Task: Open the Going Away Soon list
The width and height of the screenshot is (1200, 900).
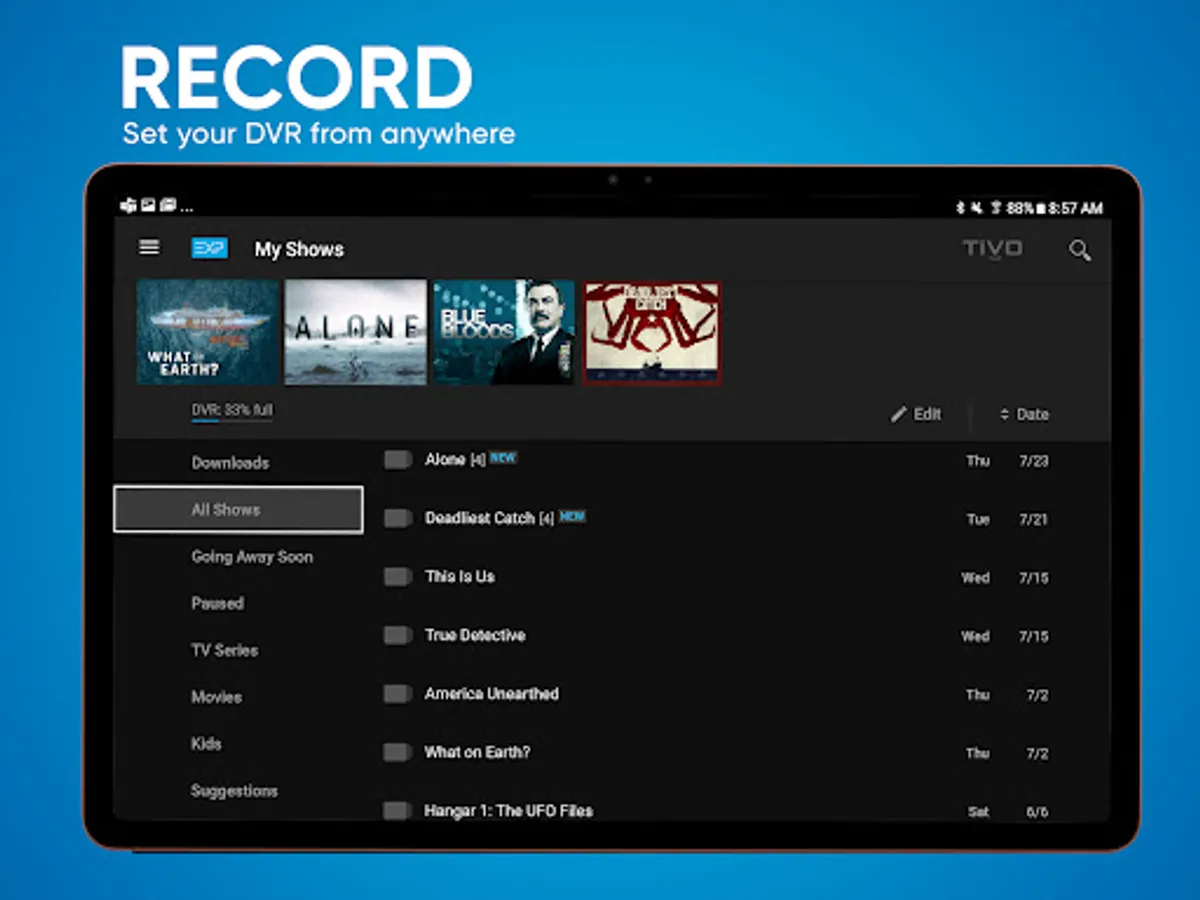Action: (252, 557)
